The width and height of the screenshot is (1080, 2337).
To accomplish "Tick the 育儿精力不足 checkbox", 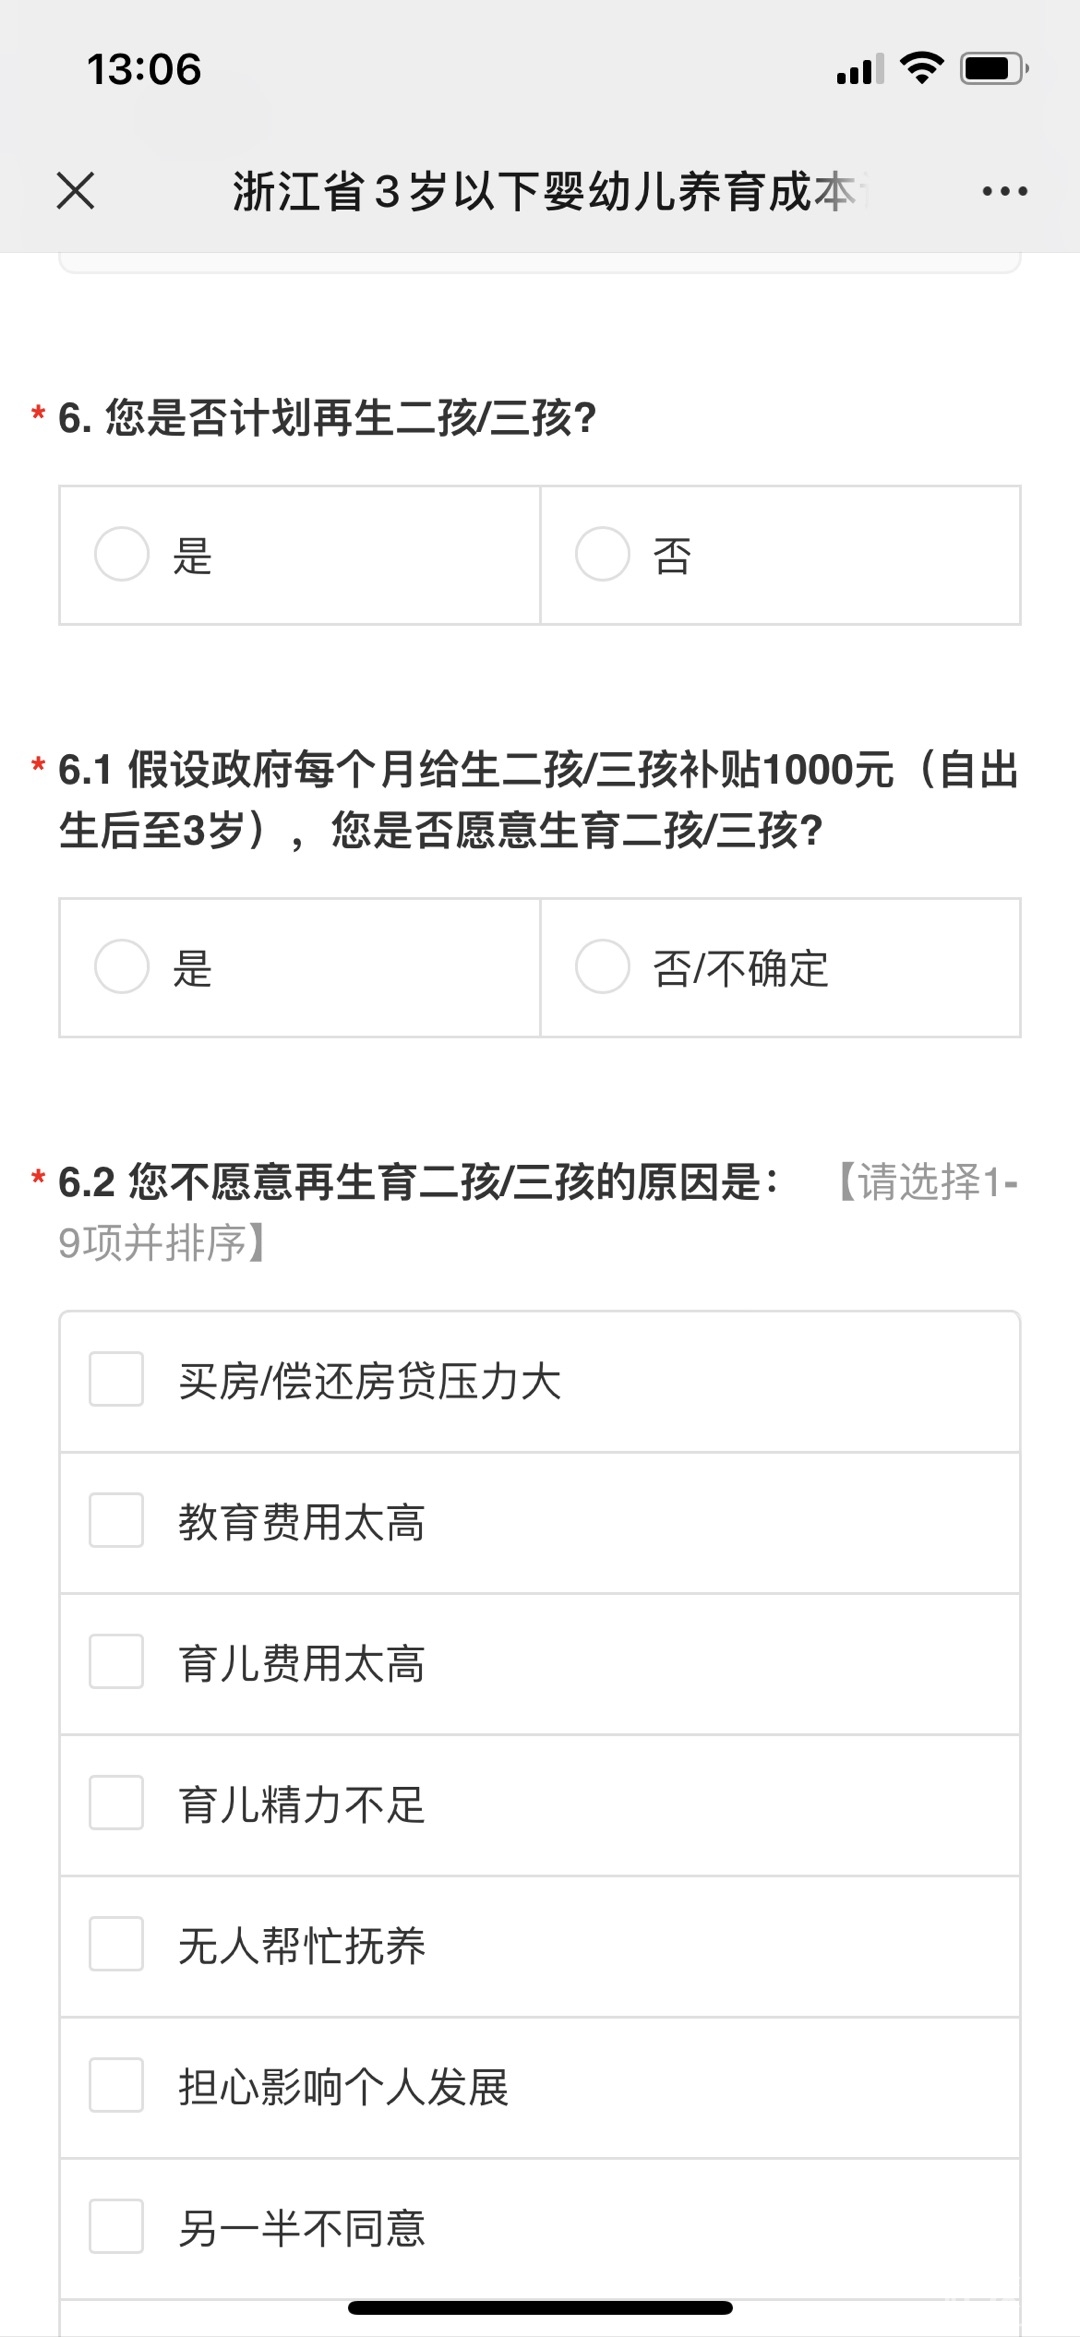I will coord(117,1803).
